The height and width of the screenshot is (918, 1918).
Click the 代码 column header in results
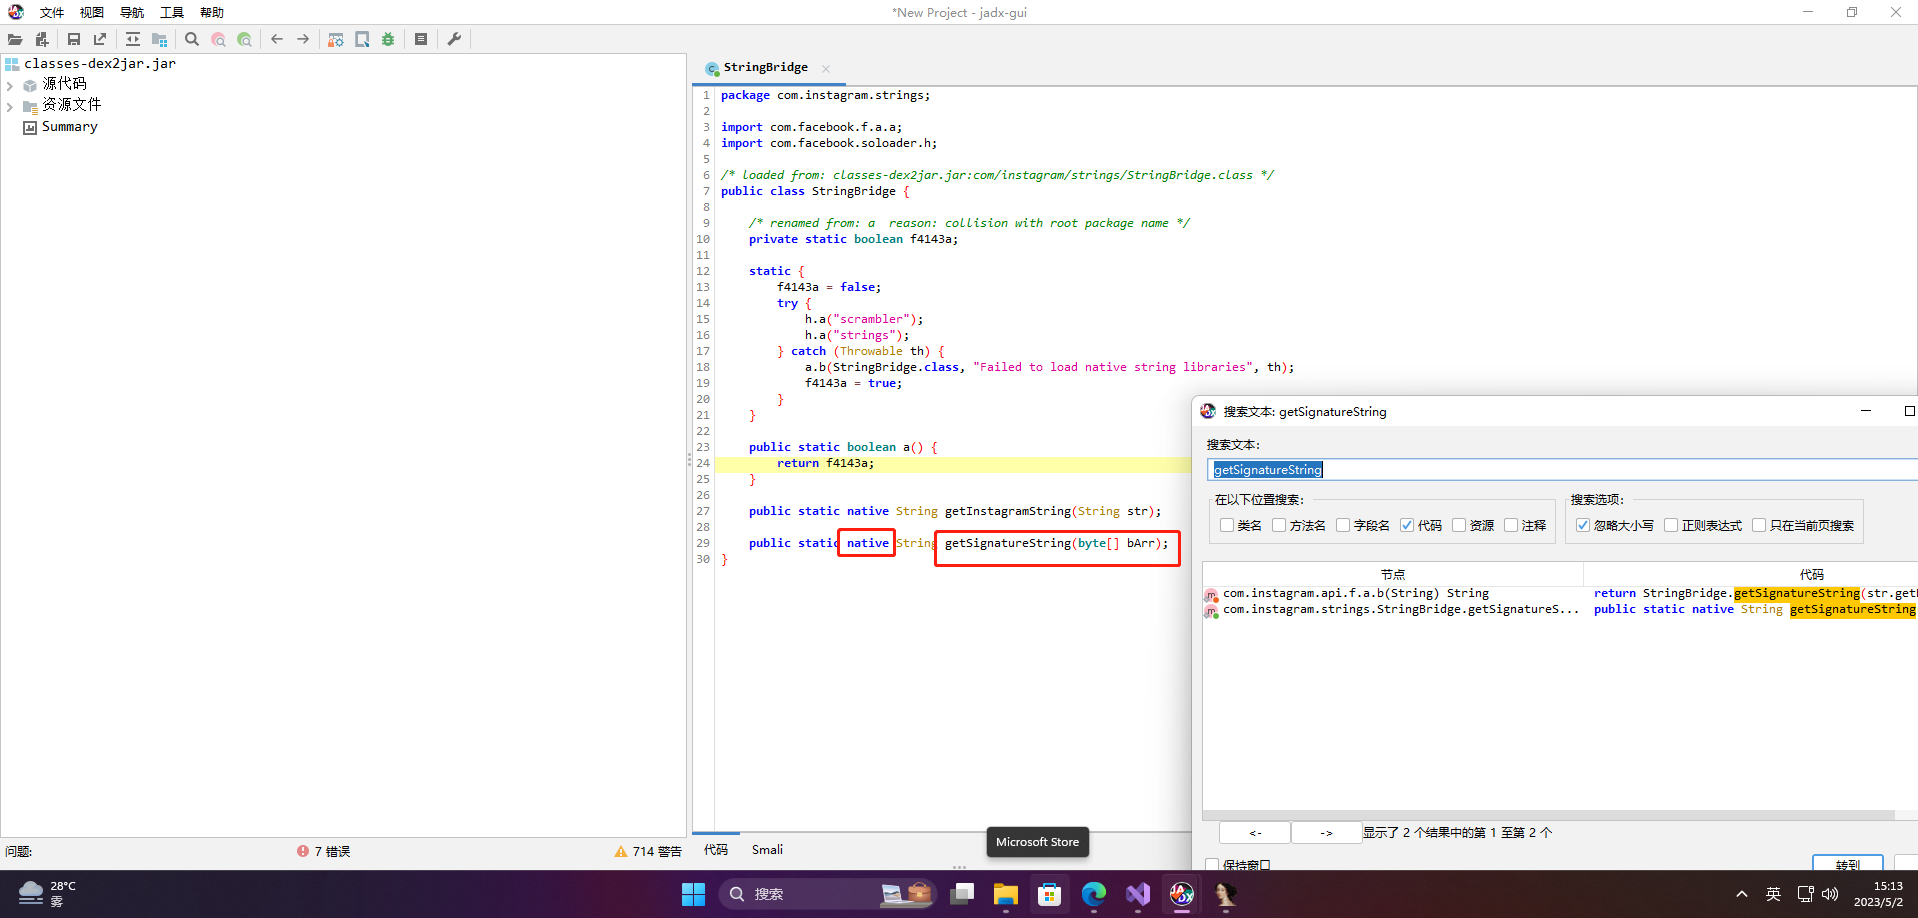[1811, 574]
